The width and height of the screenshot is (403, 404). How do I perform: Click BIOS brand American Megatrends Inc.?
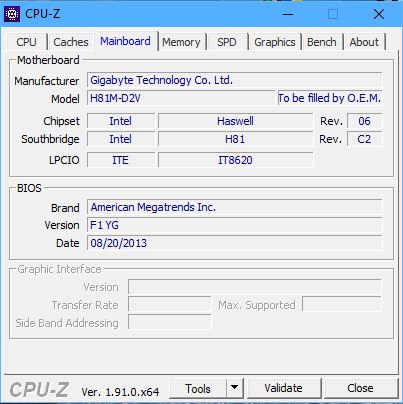(x=235, y=207)
